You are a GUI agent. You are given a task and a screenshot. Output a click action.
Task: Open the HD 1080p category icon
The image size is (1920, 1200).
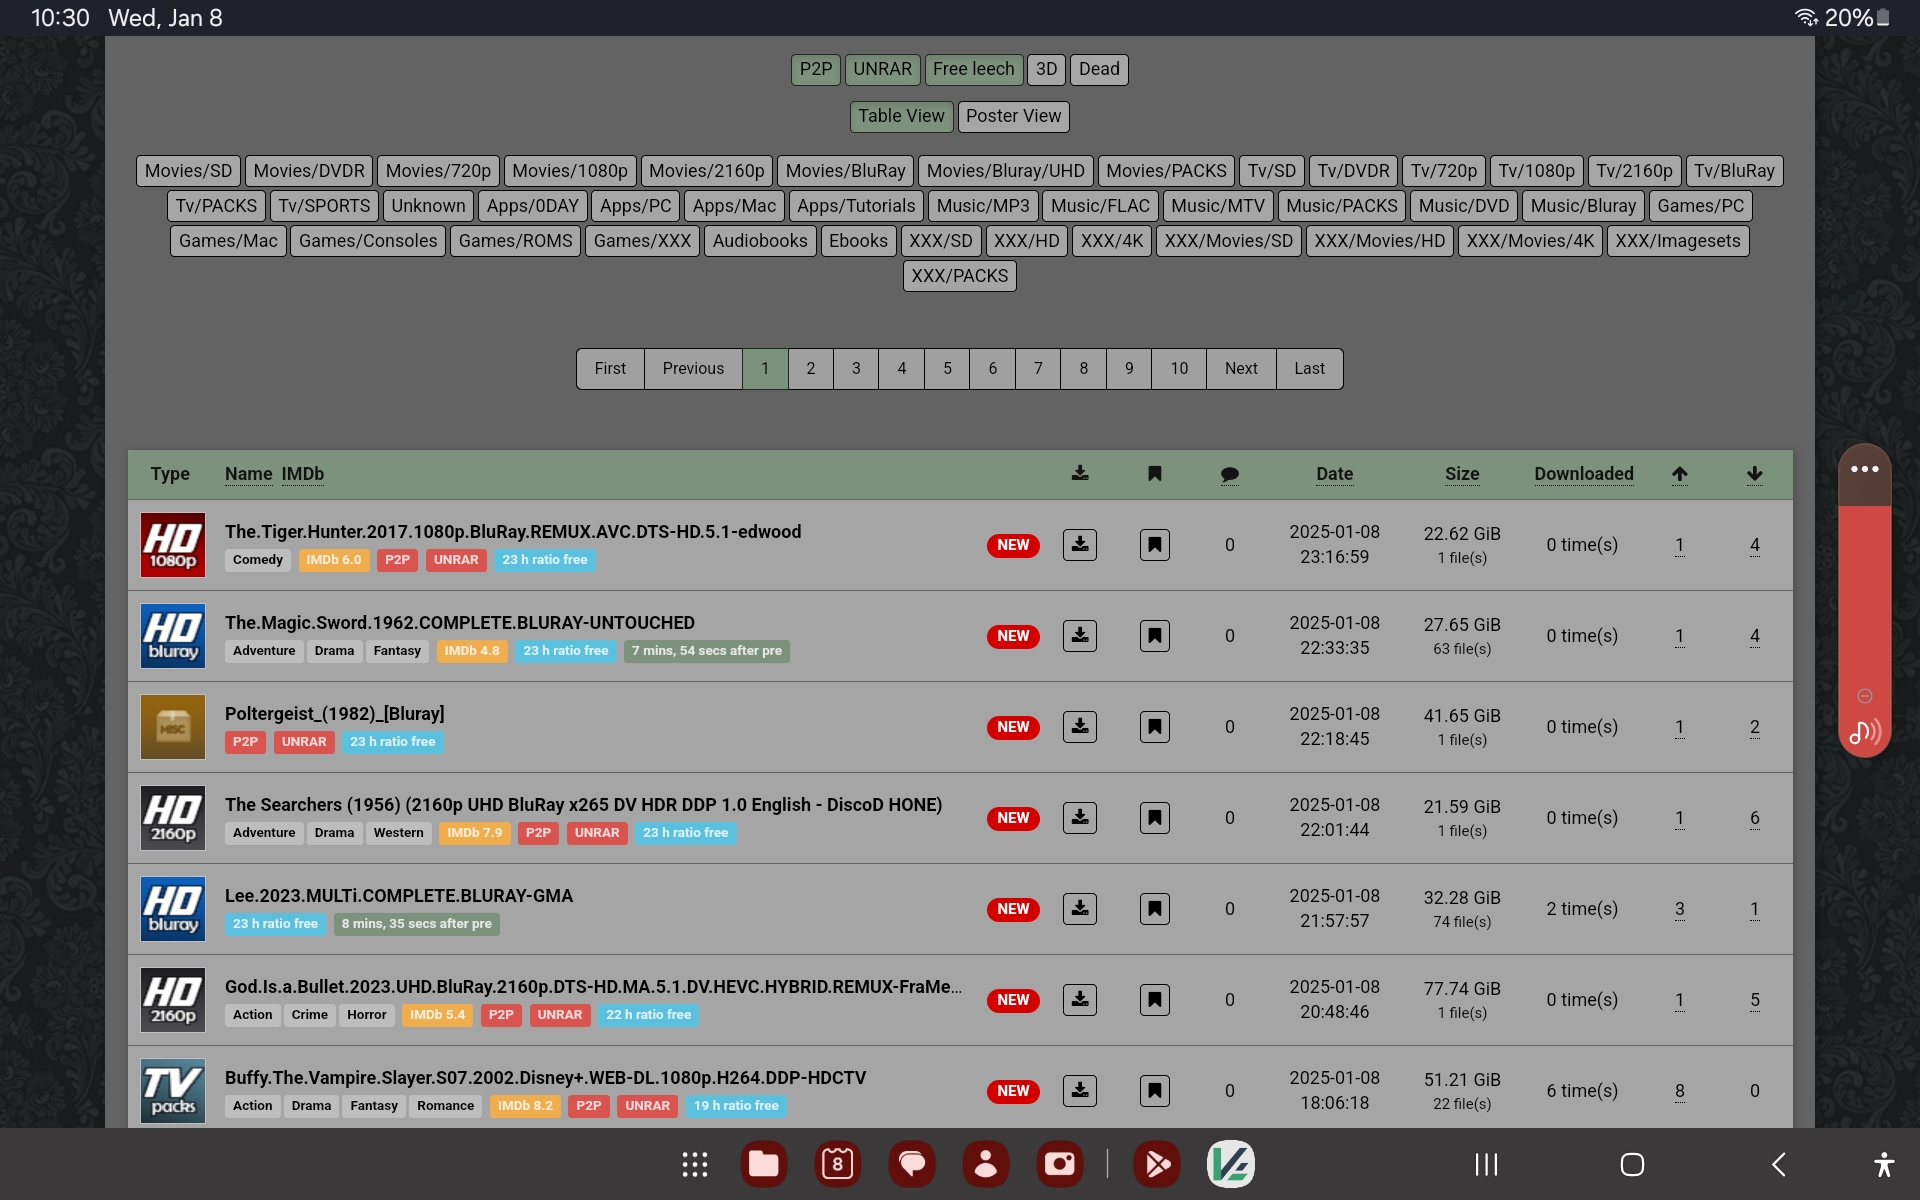point(173,545)
